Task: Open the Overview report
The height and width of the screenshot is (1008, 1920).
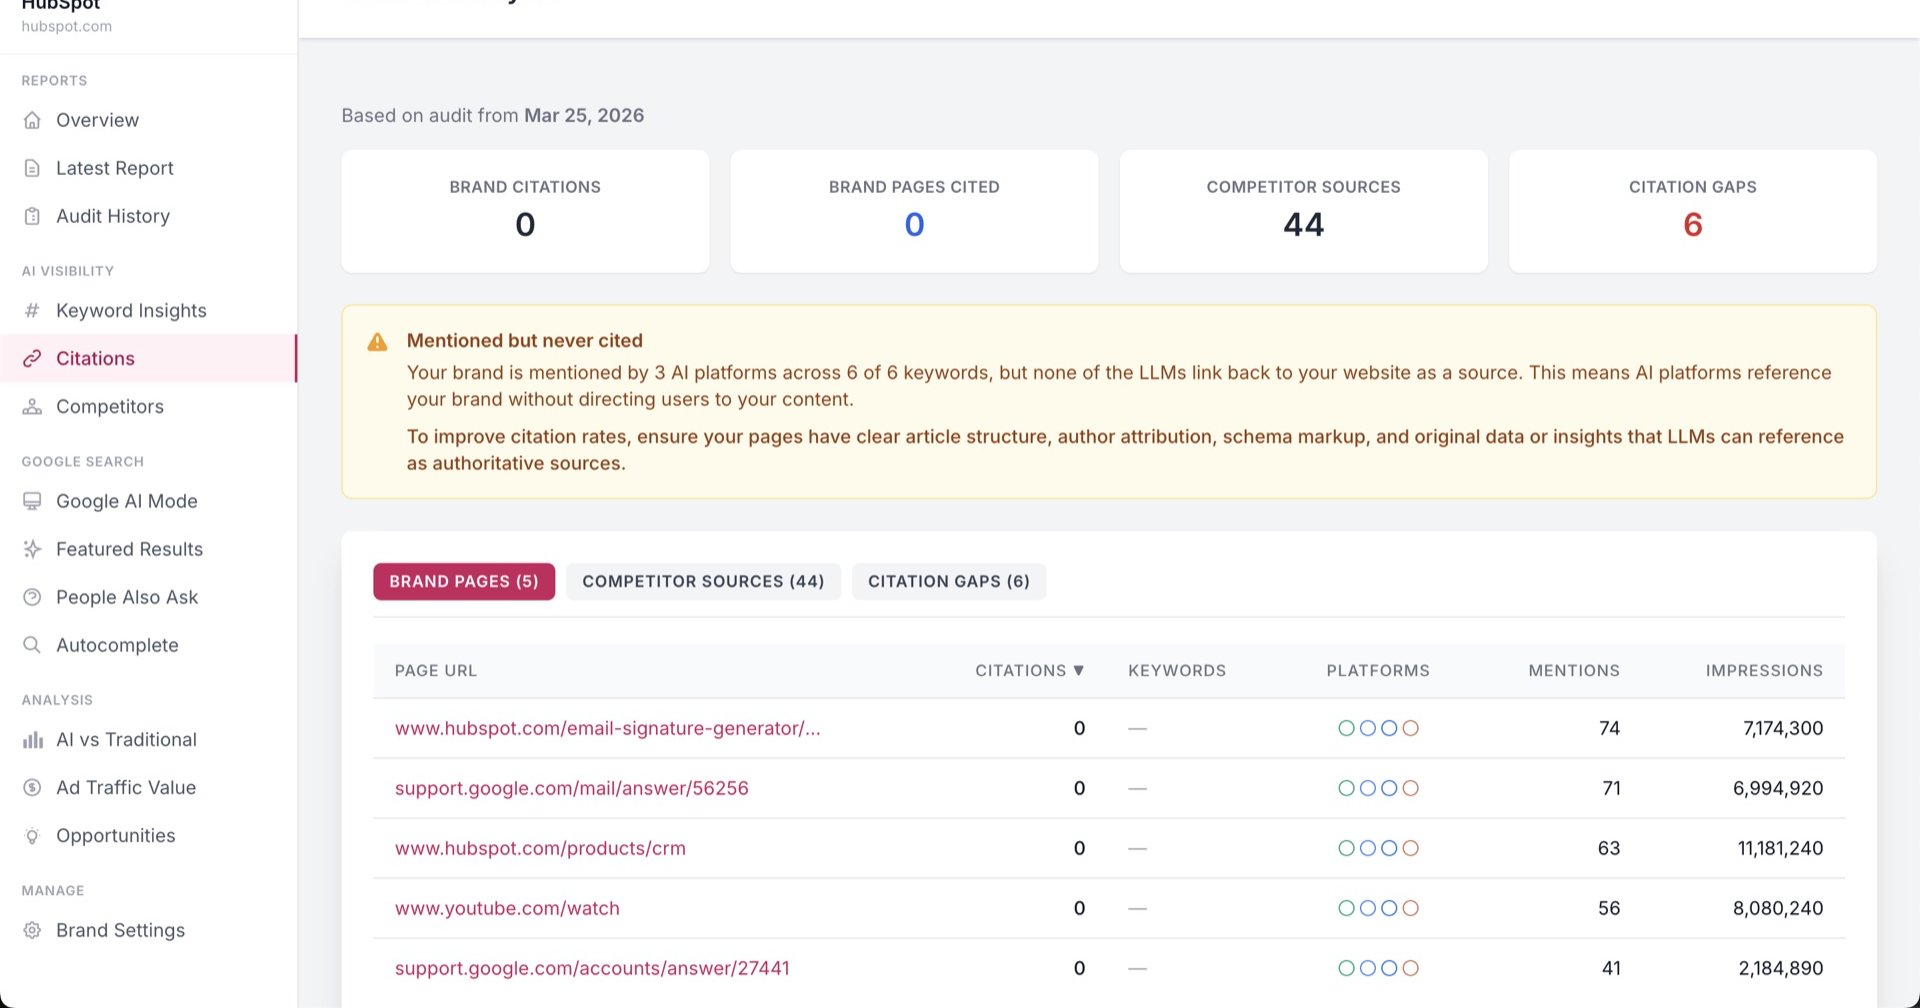Action: (x=148, y=120)
